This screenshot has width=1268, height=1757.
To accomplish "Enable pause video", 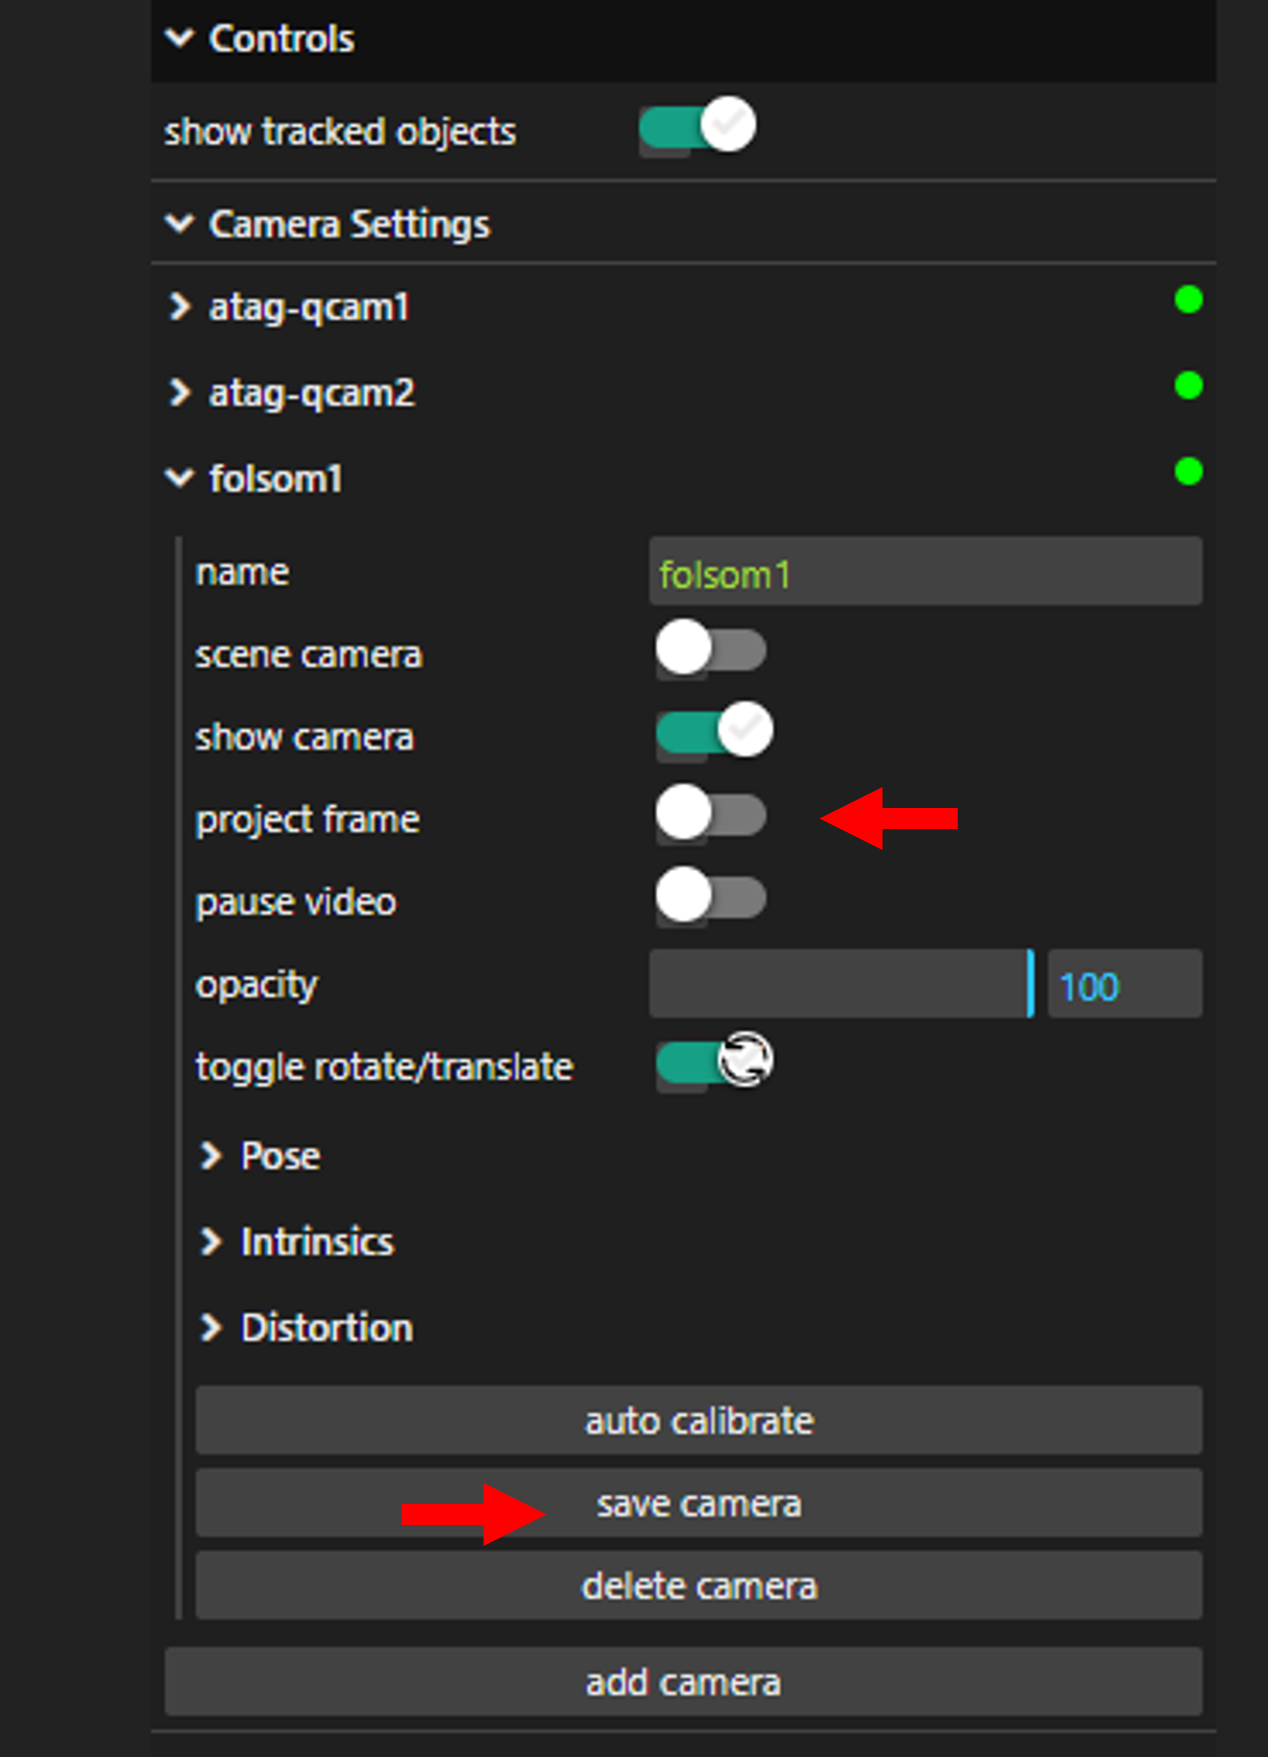I will pyautogui.click(x=710, y=898).
